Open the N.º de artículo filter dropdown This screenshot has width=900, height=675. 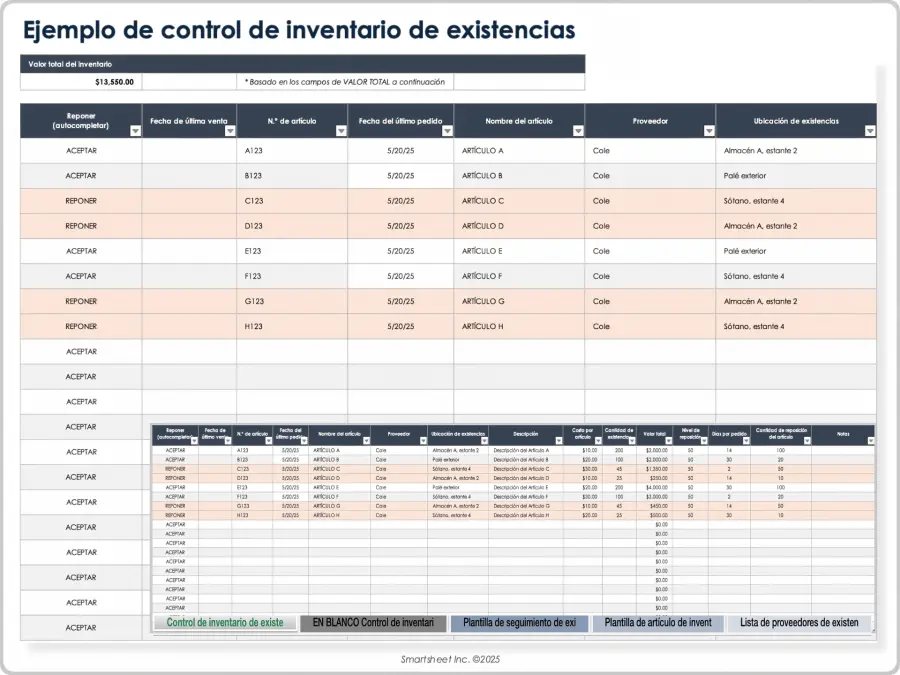340,130
